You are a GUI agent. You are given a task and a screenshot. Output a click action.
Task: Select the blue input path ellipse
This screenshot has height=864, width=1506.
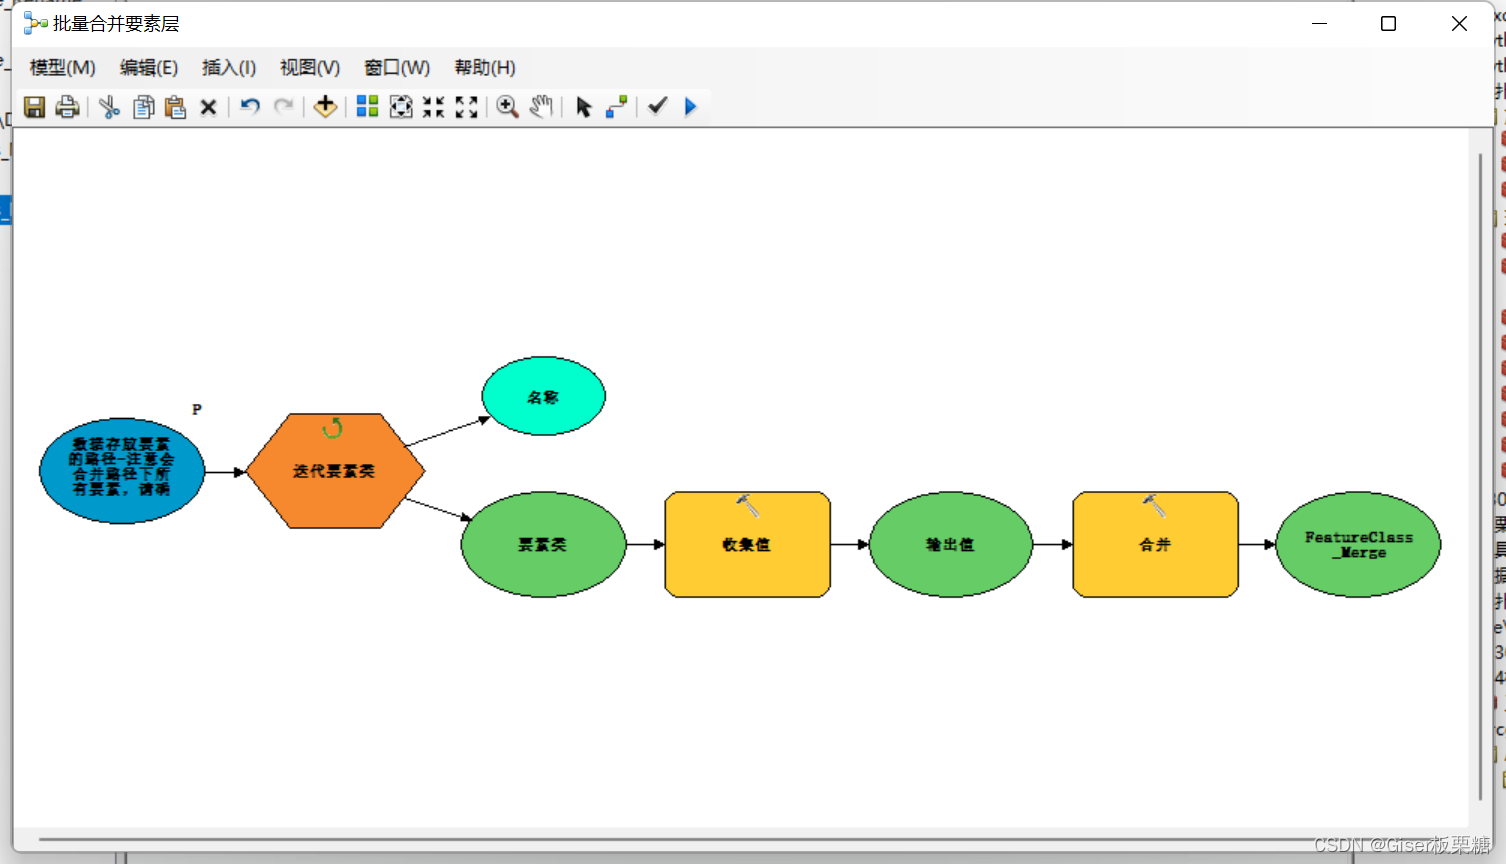(122, 471)
